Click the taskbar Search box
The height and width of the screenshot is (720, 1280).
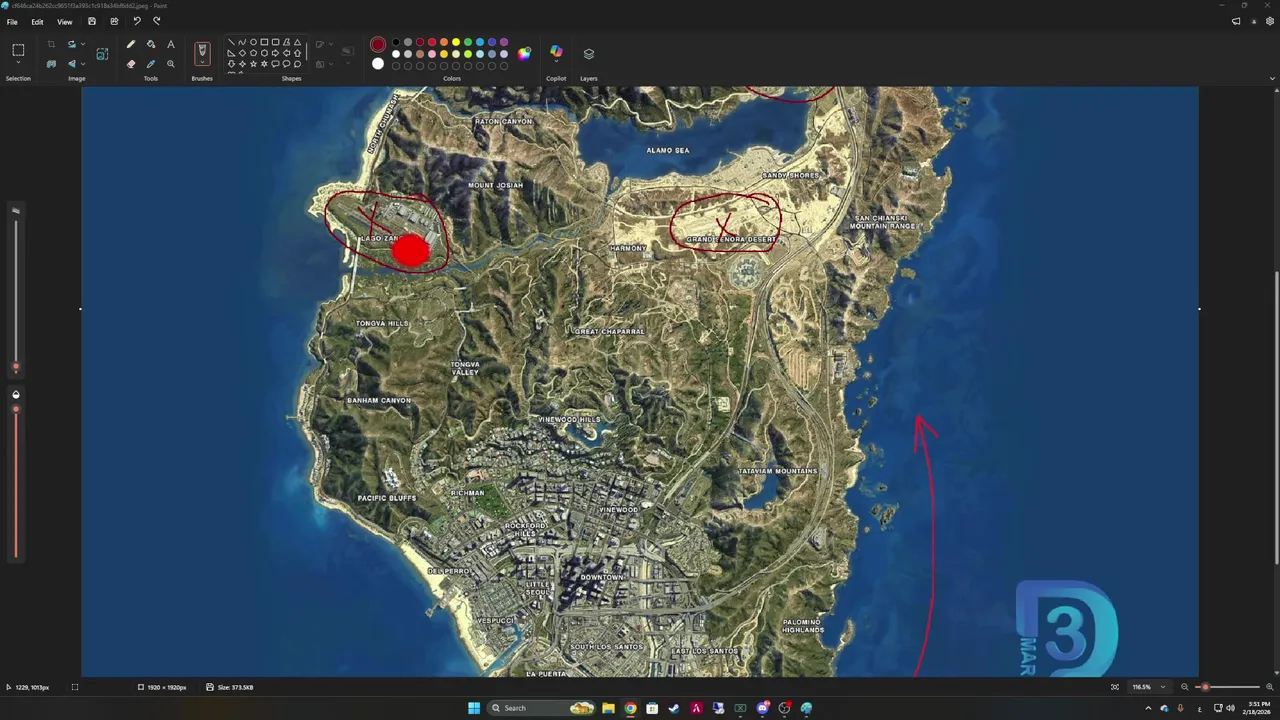[x=541, y=708]
